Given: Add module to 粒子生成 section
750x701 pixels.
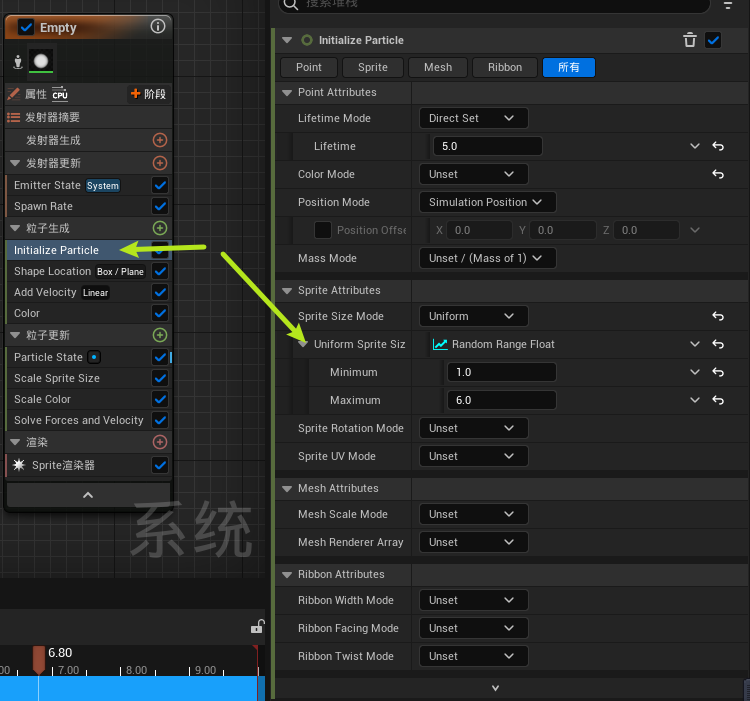Looking at the screenshot, I should point(160,228).
